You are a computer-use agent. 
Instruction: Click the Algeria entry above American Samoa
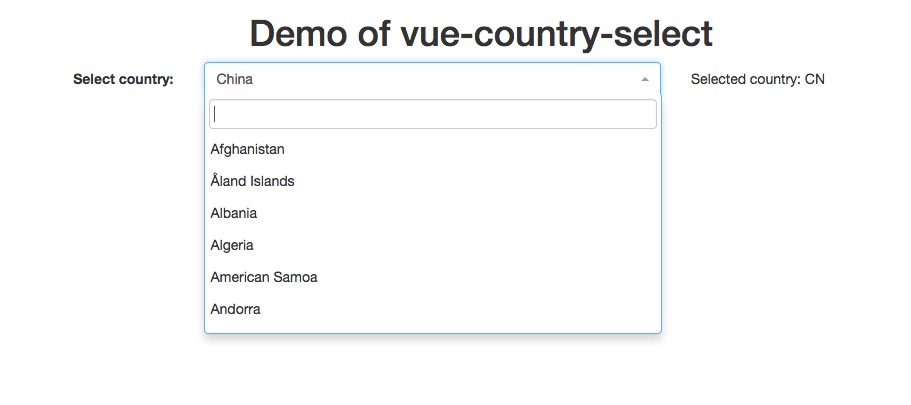click(x=232, y=245)
